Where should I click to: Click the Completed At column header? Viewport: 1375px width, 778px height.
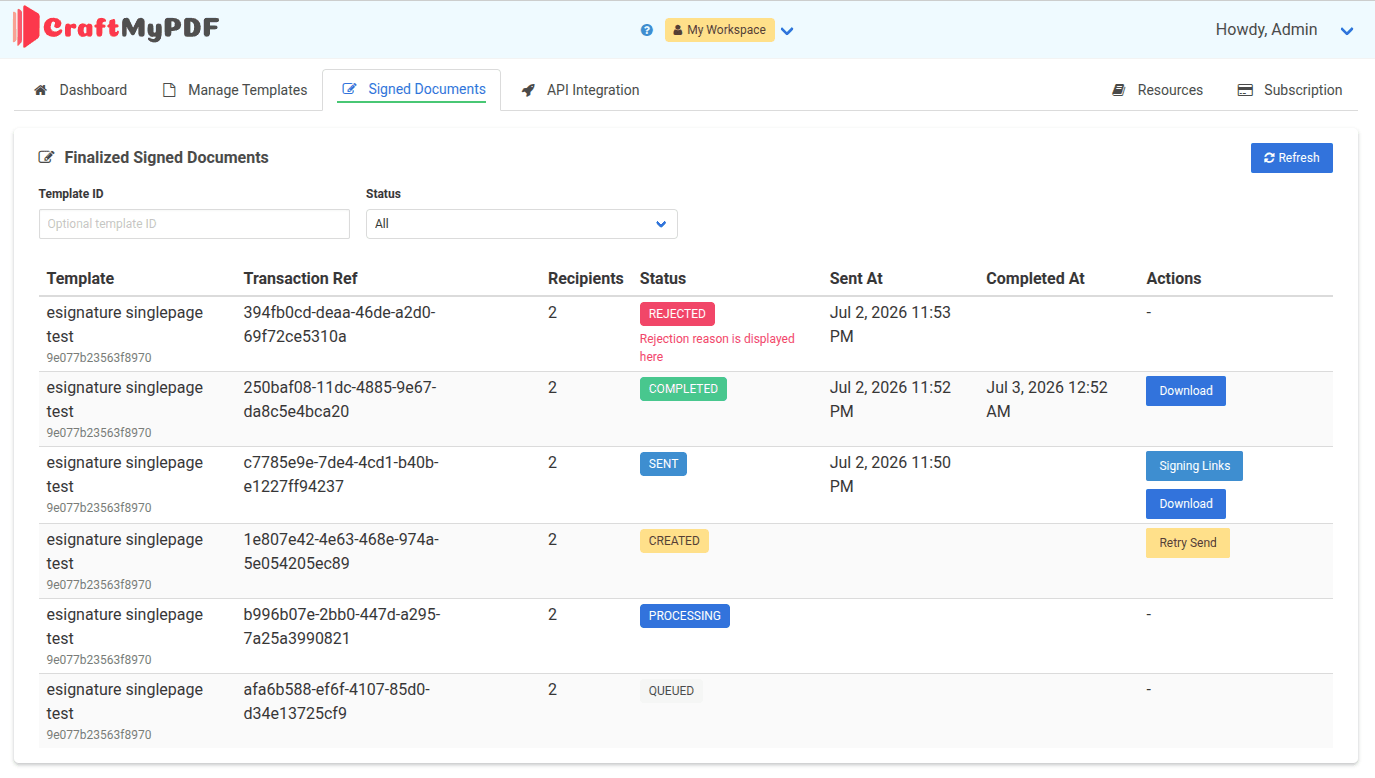[1035, 278]
